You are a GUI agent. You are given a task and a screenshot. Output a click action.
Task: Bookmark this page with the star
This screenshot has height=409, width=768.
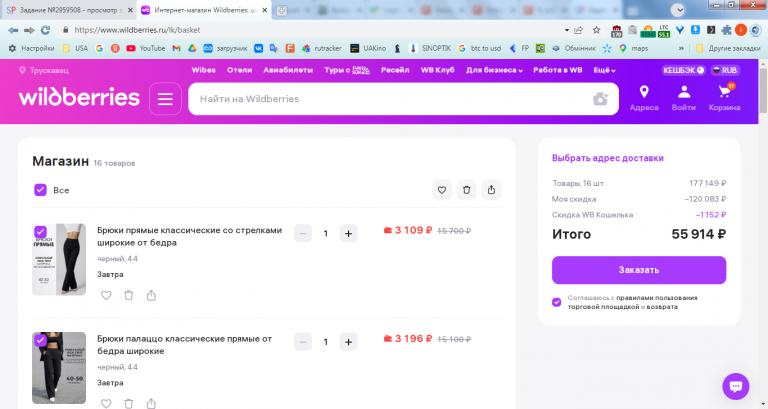[x=596, y=30]
